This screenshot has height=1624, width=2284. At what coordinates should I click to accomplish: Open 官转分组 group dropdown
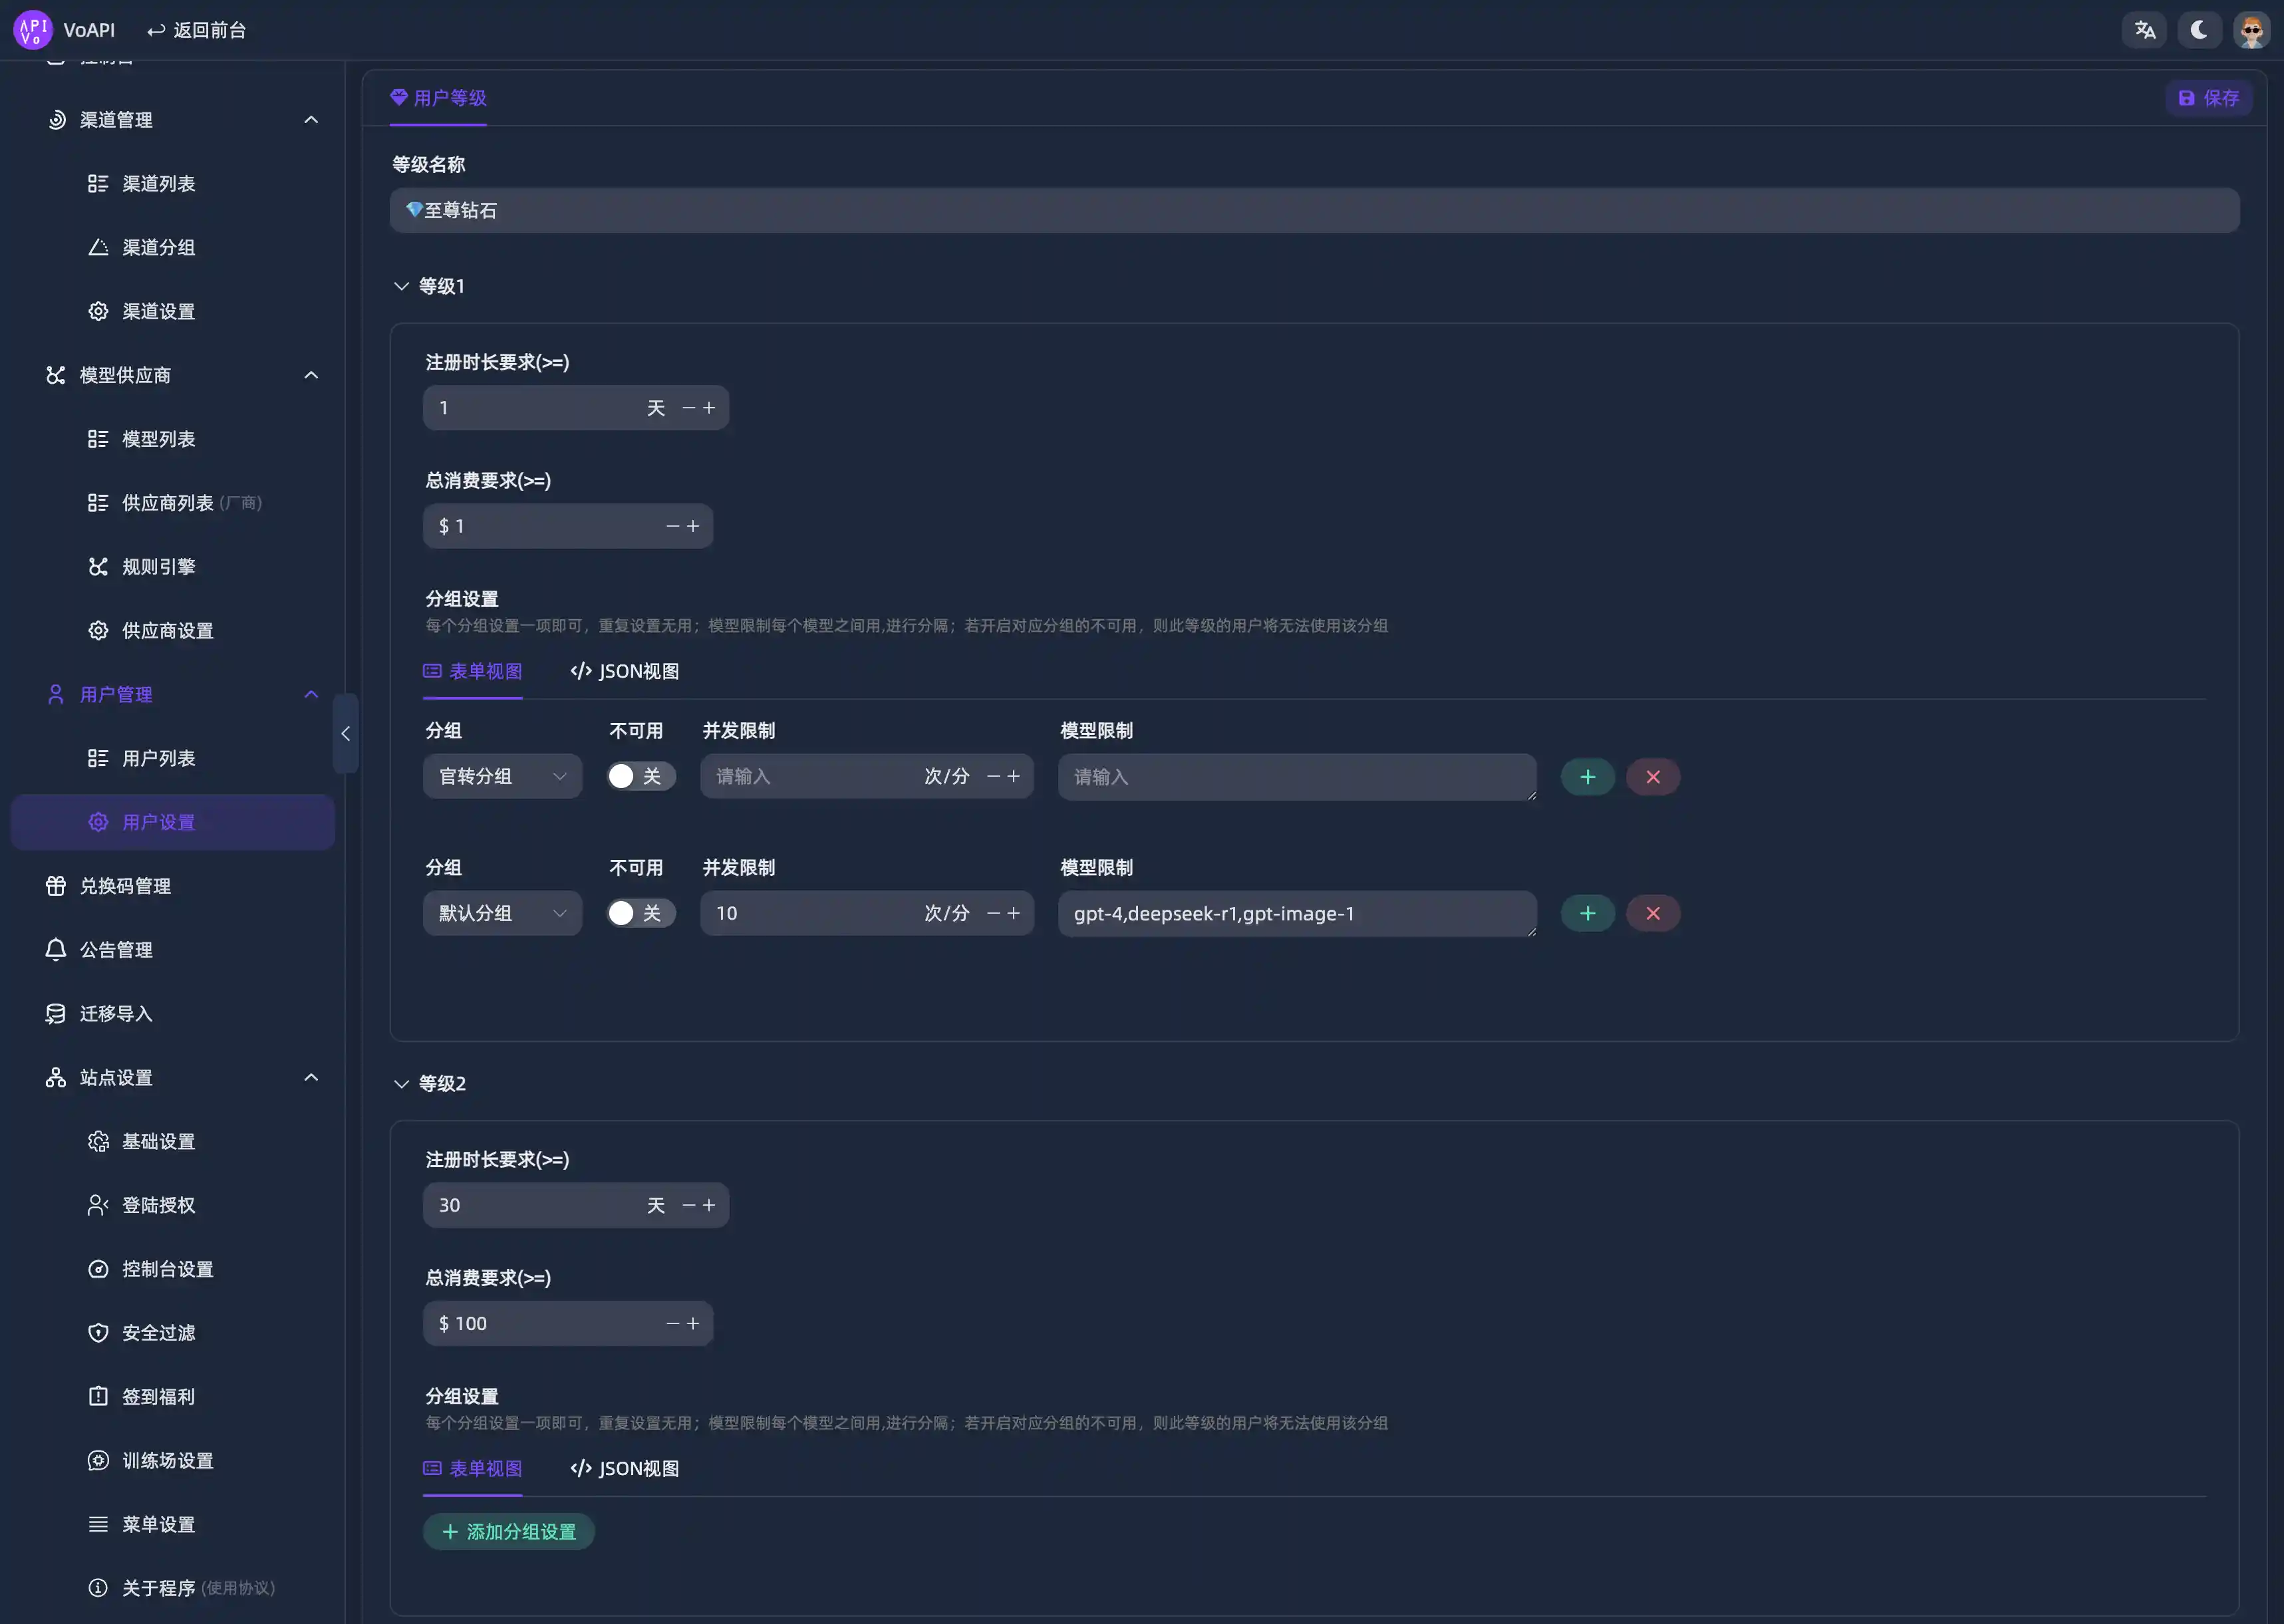[502, 776]
